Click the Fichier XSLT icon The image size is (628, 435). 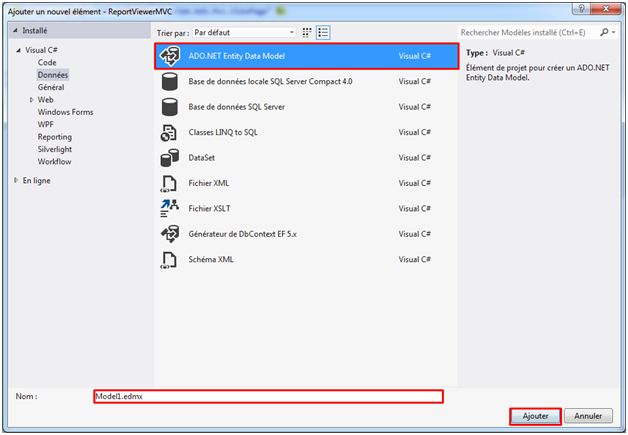[x=169, y=209]
